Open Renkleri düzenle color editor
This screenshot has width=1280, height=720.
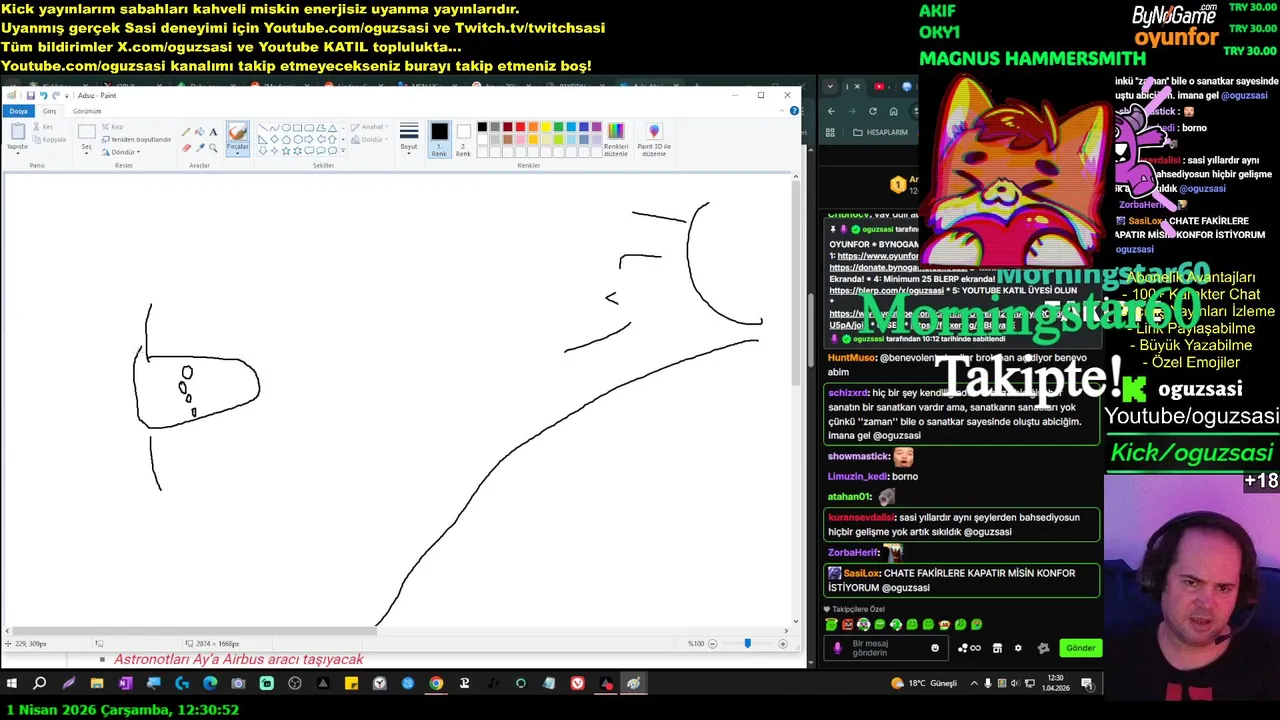click(616, 138)
